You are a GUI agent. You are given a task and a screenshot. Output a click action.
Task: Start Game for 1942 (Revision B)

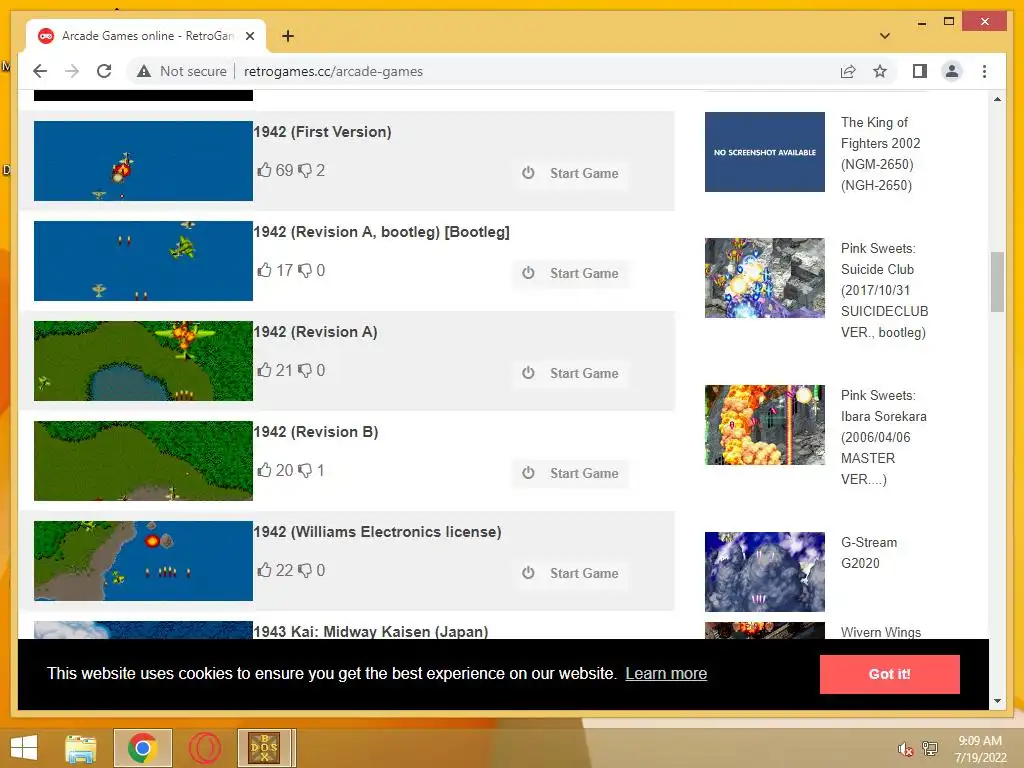point(570,473)
